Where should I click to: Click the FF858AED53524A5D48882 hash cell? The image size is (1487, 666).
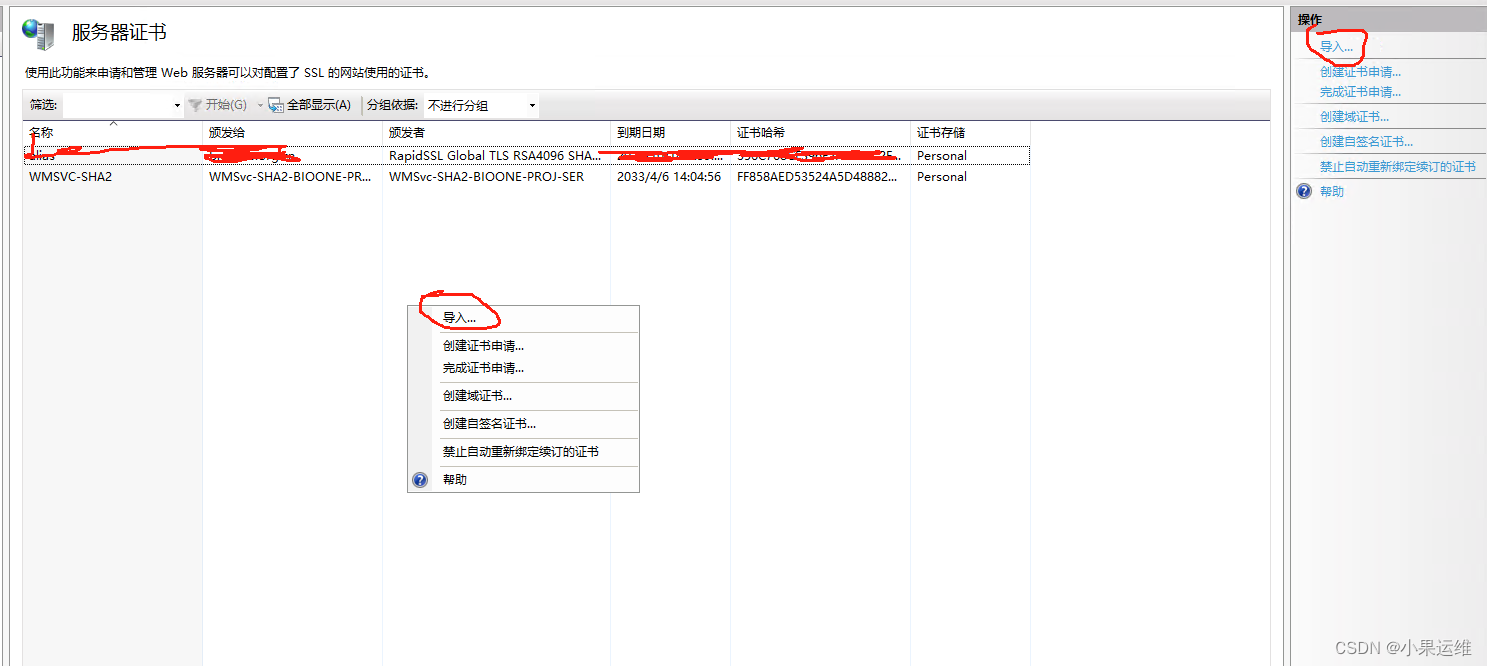[817, 177]
